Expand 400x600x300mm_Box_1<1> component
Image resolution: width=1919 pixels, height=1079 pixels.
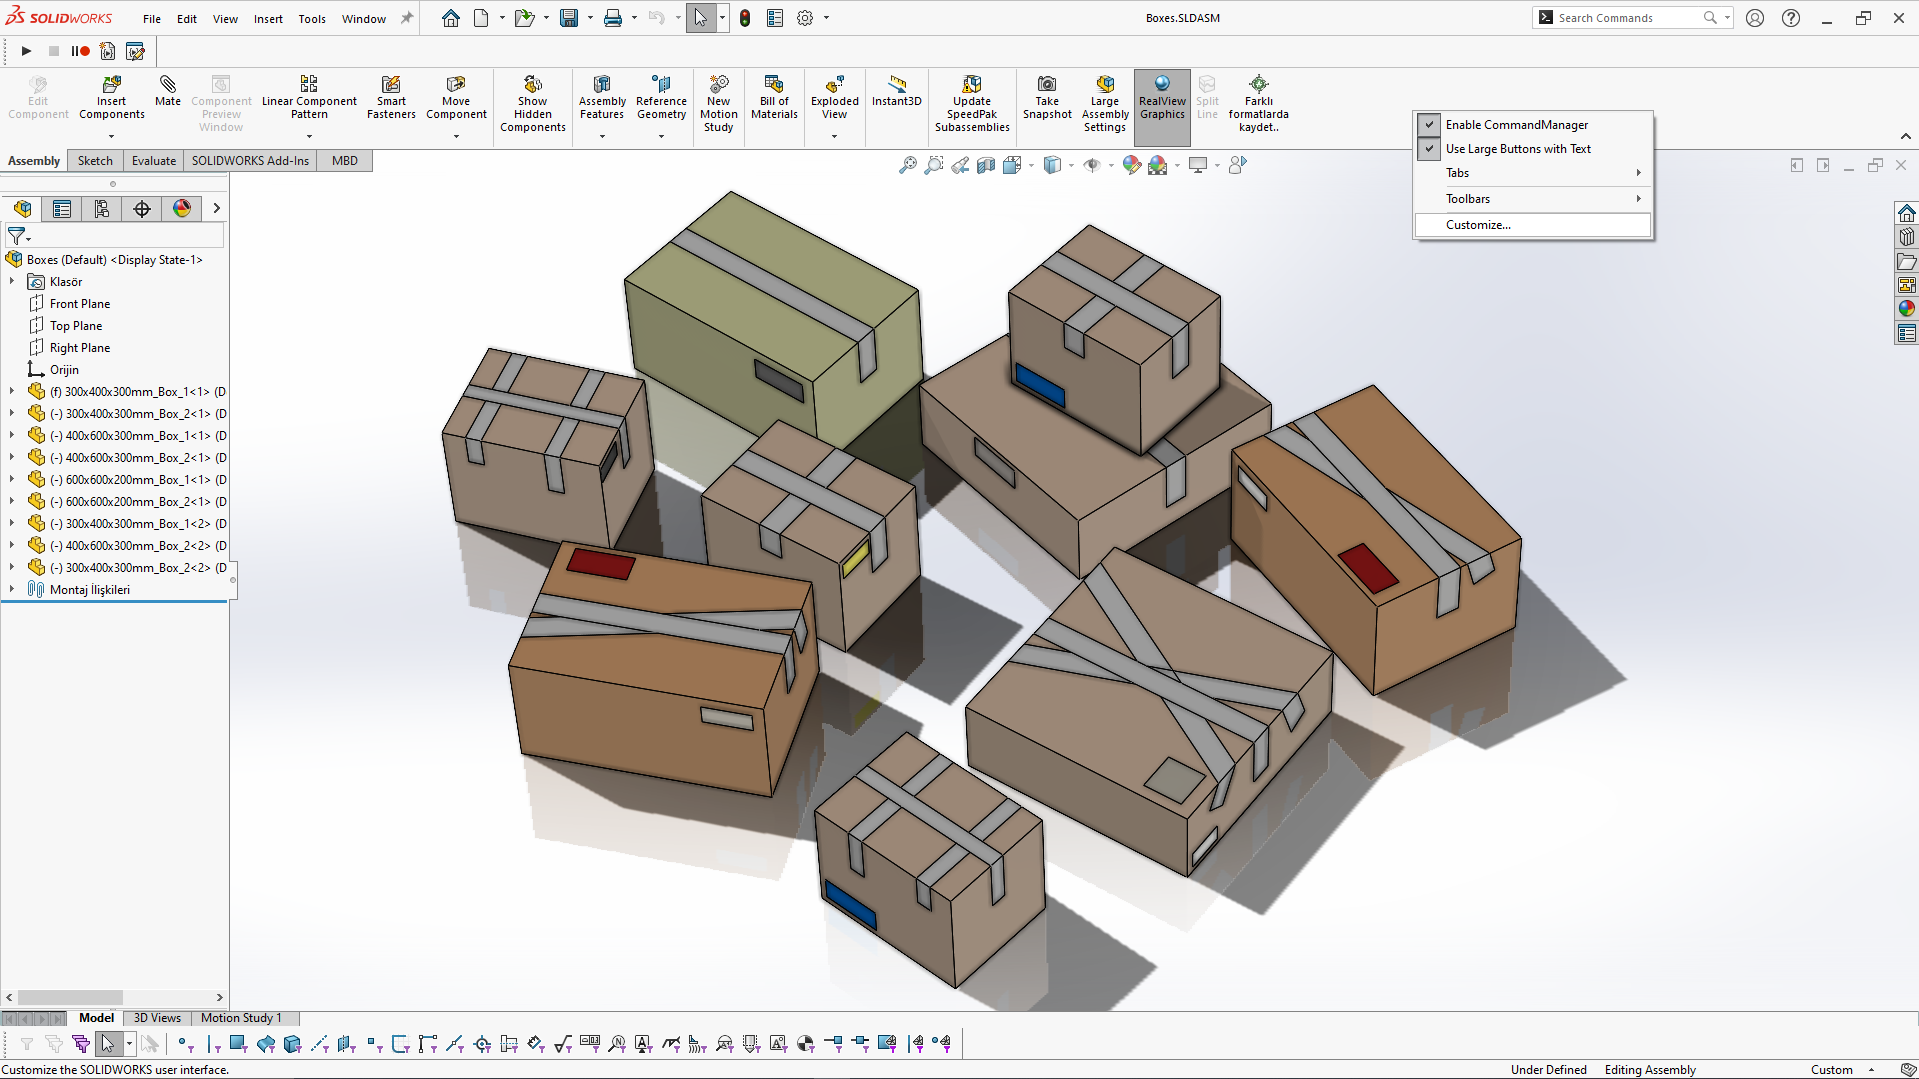[x=12, y=436]
